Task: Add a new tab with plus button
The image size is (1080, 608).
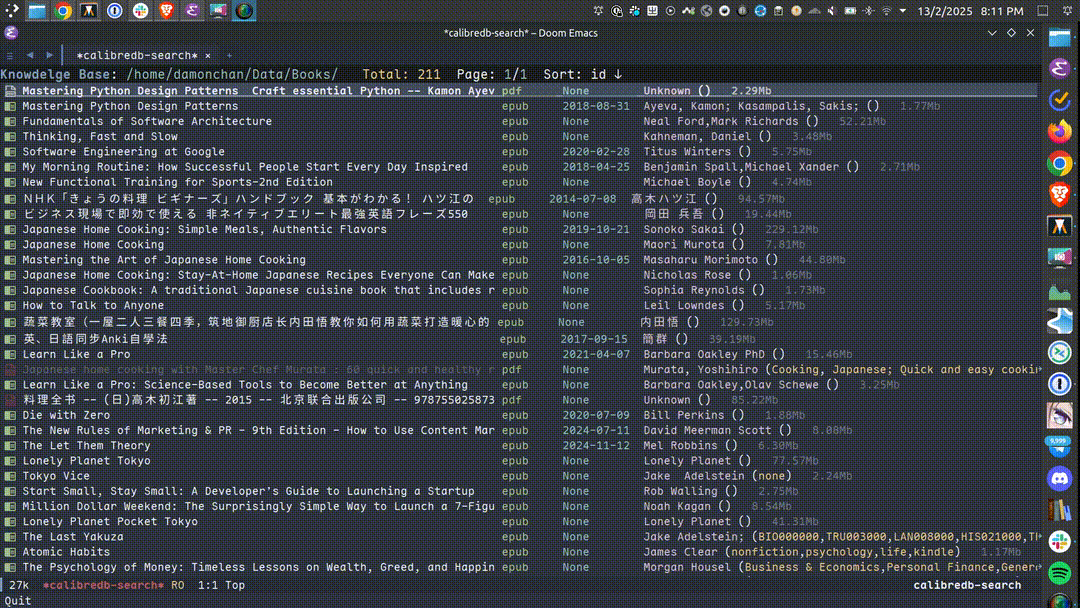Action: click(x=229, y=55)
